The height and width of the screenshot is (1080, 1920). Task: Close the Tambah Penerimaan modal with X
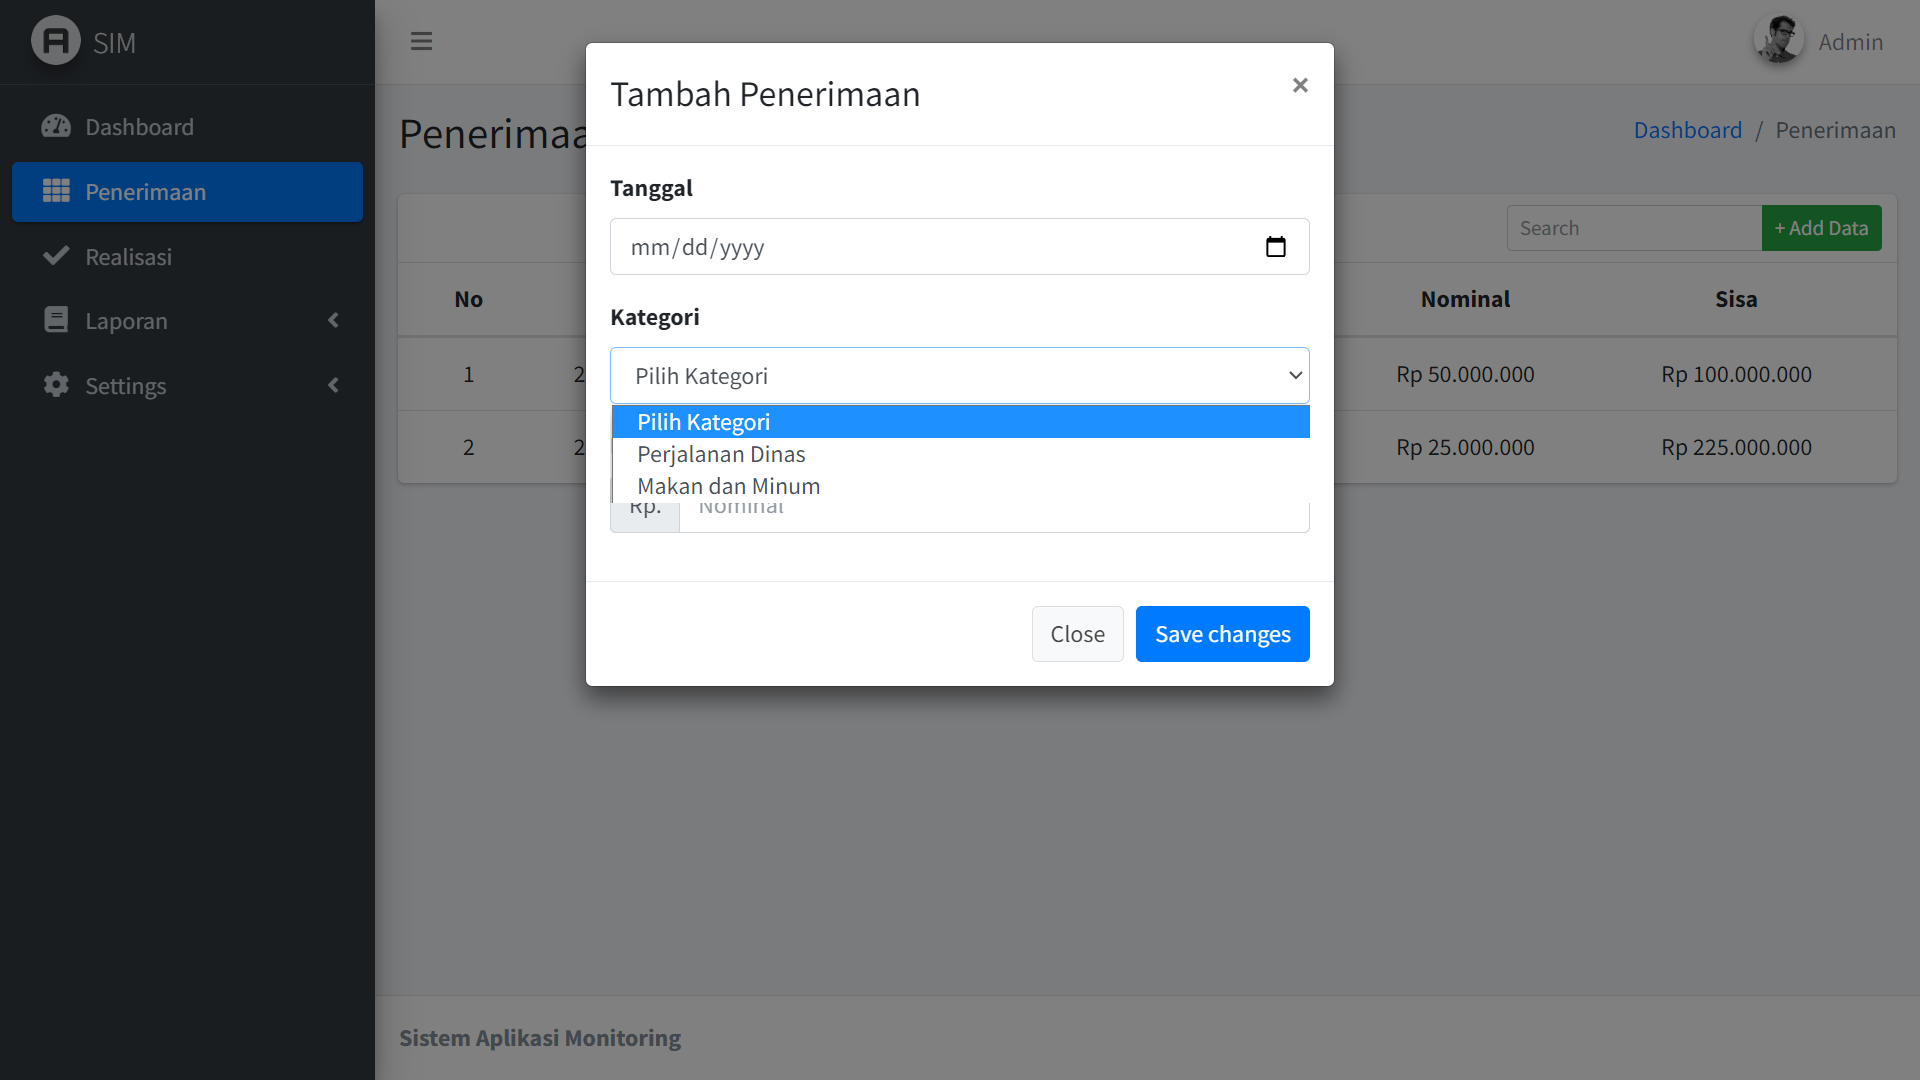click(x=1299, y=86)
